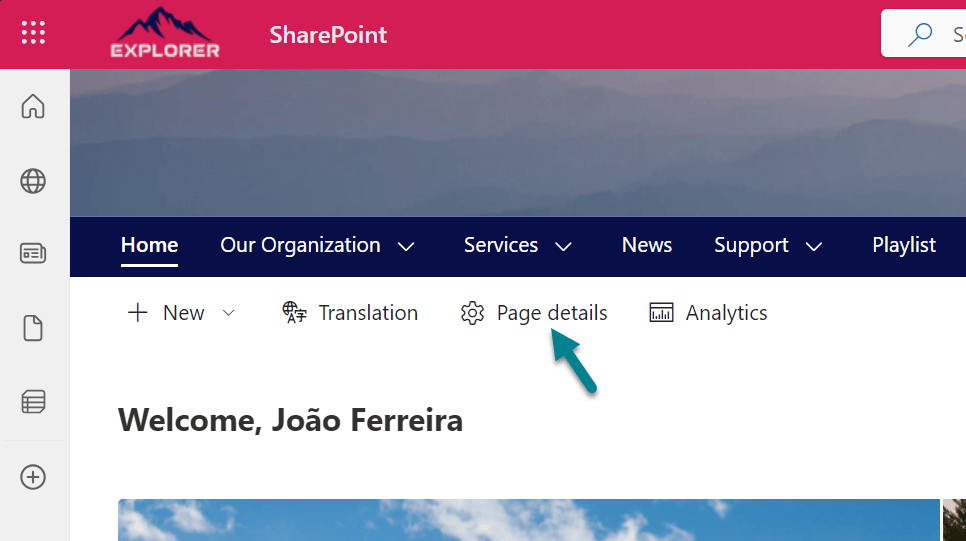Open the app launcher waffle icon
Screen dimensions: 966x541
coord(33,33)
